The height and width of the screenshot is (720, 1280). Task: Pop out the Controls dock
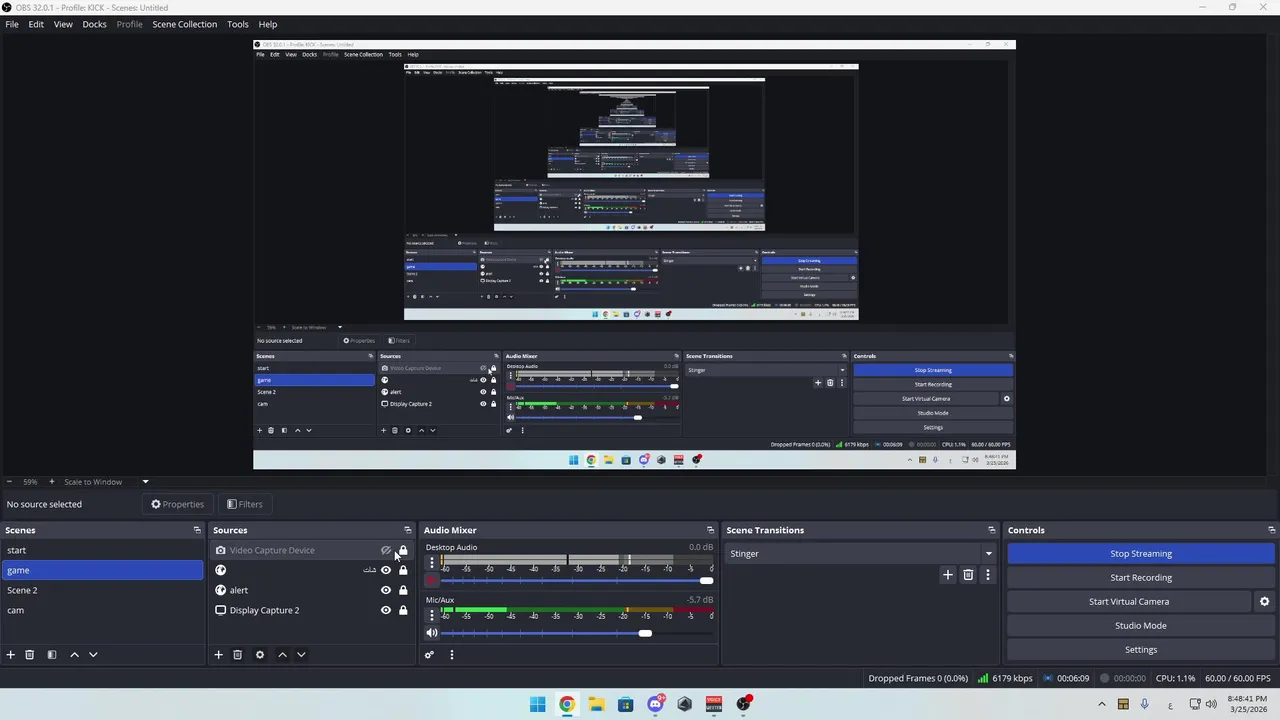(x=1272, y=530)
